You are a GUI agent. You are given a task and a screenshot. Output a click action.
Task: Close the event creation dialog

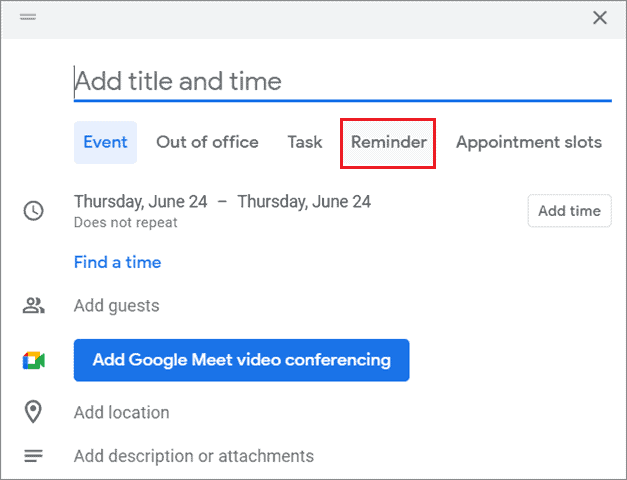coord(600,18)
